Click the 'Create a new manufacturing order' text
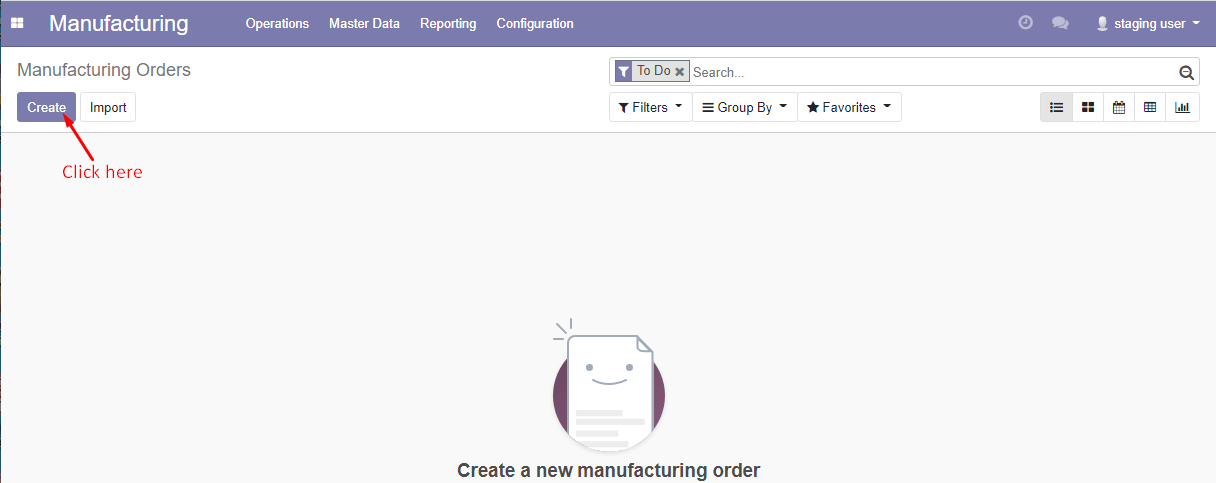Image resolution: width=1216 pixels, height=483 pixels. point(608,470)
